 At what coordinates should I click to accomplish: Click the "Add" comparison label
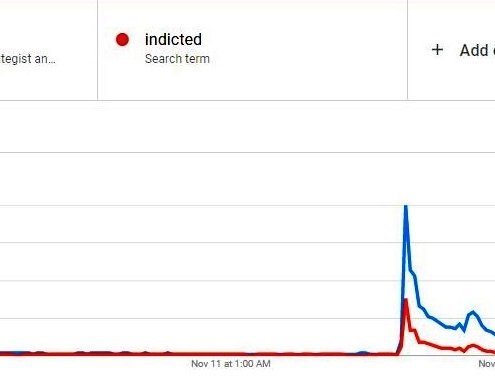(474, 50)
